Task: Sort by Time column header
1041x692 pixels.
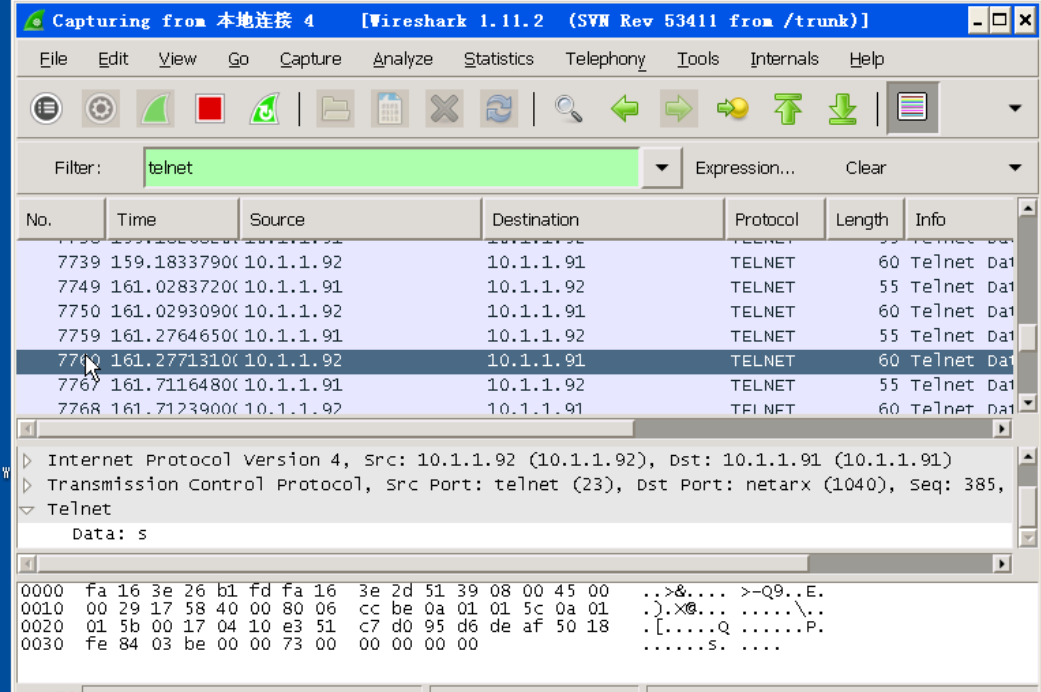Action: (x=173, y=219)
